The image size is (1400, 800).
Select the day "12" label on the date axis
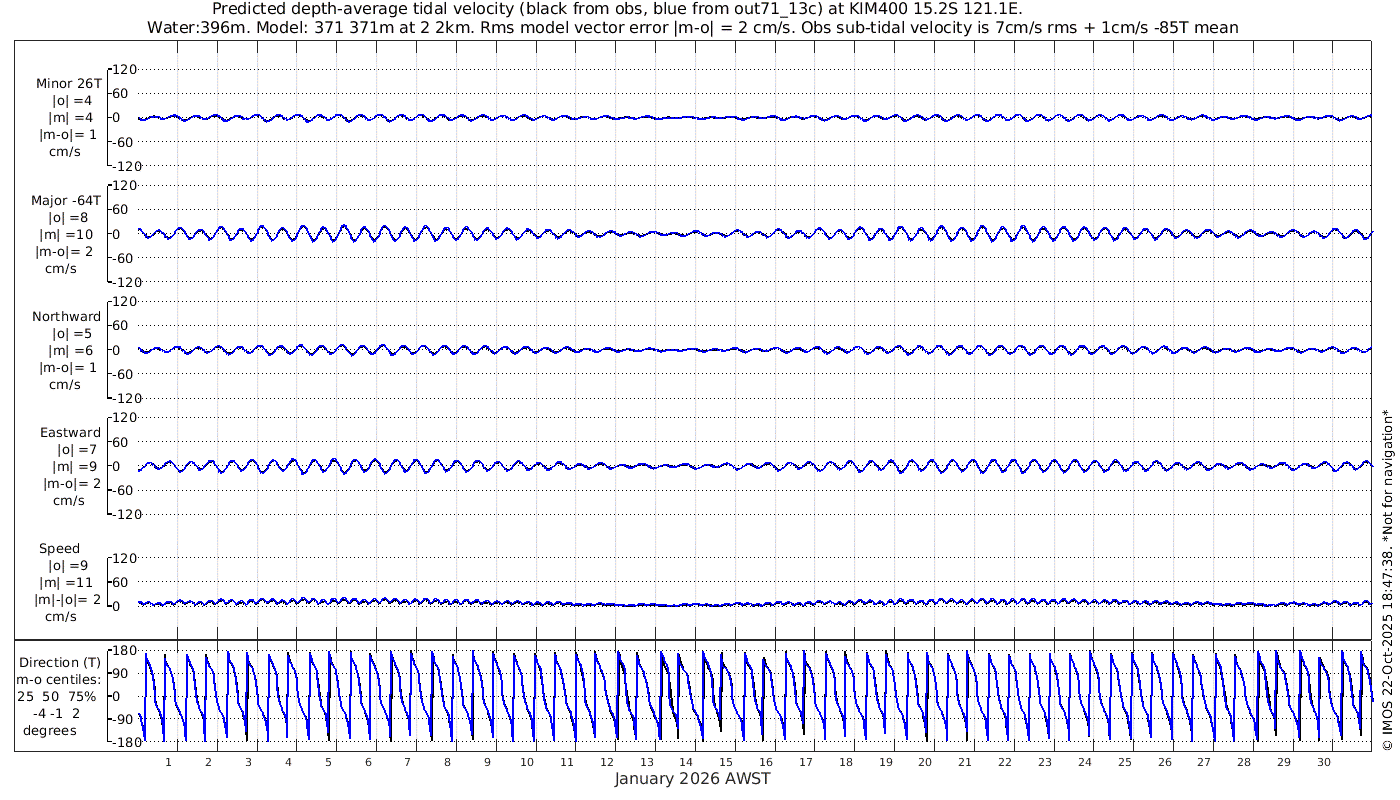click(x=607, y=762)
